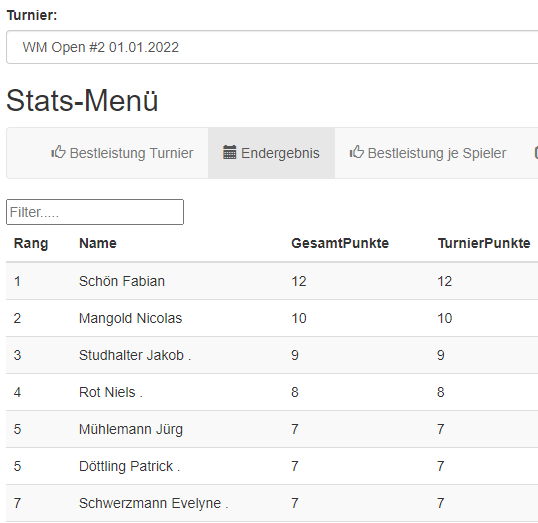
Task: Click calendar icon next to Endergebnis
Action: click(x=230, y=152)
